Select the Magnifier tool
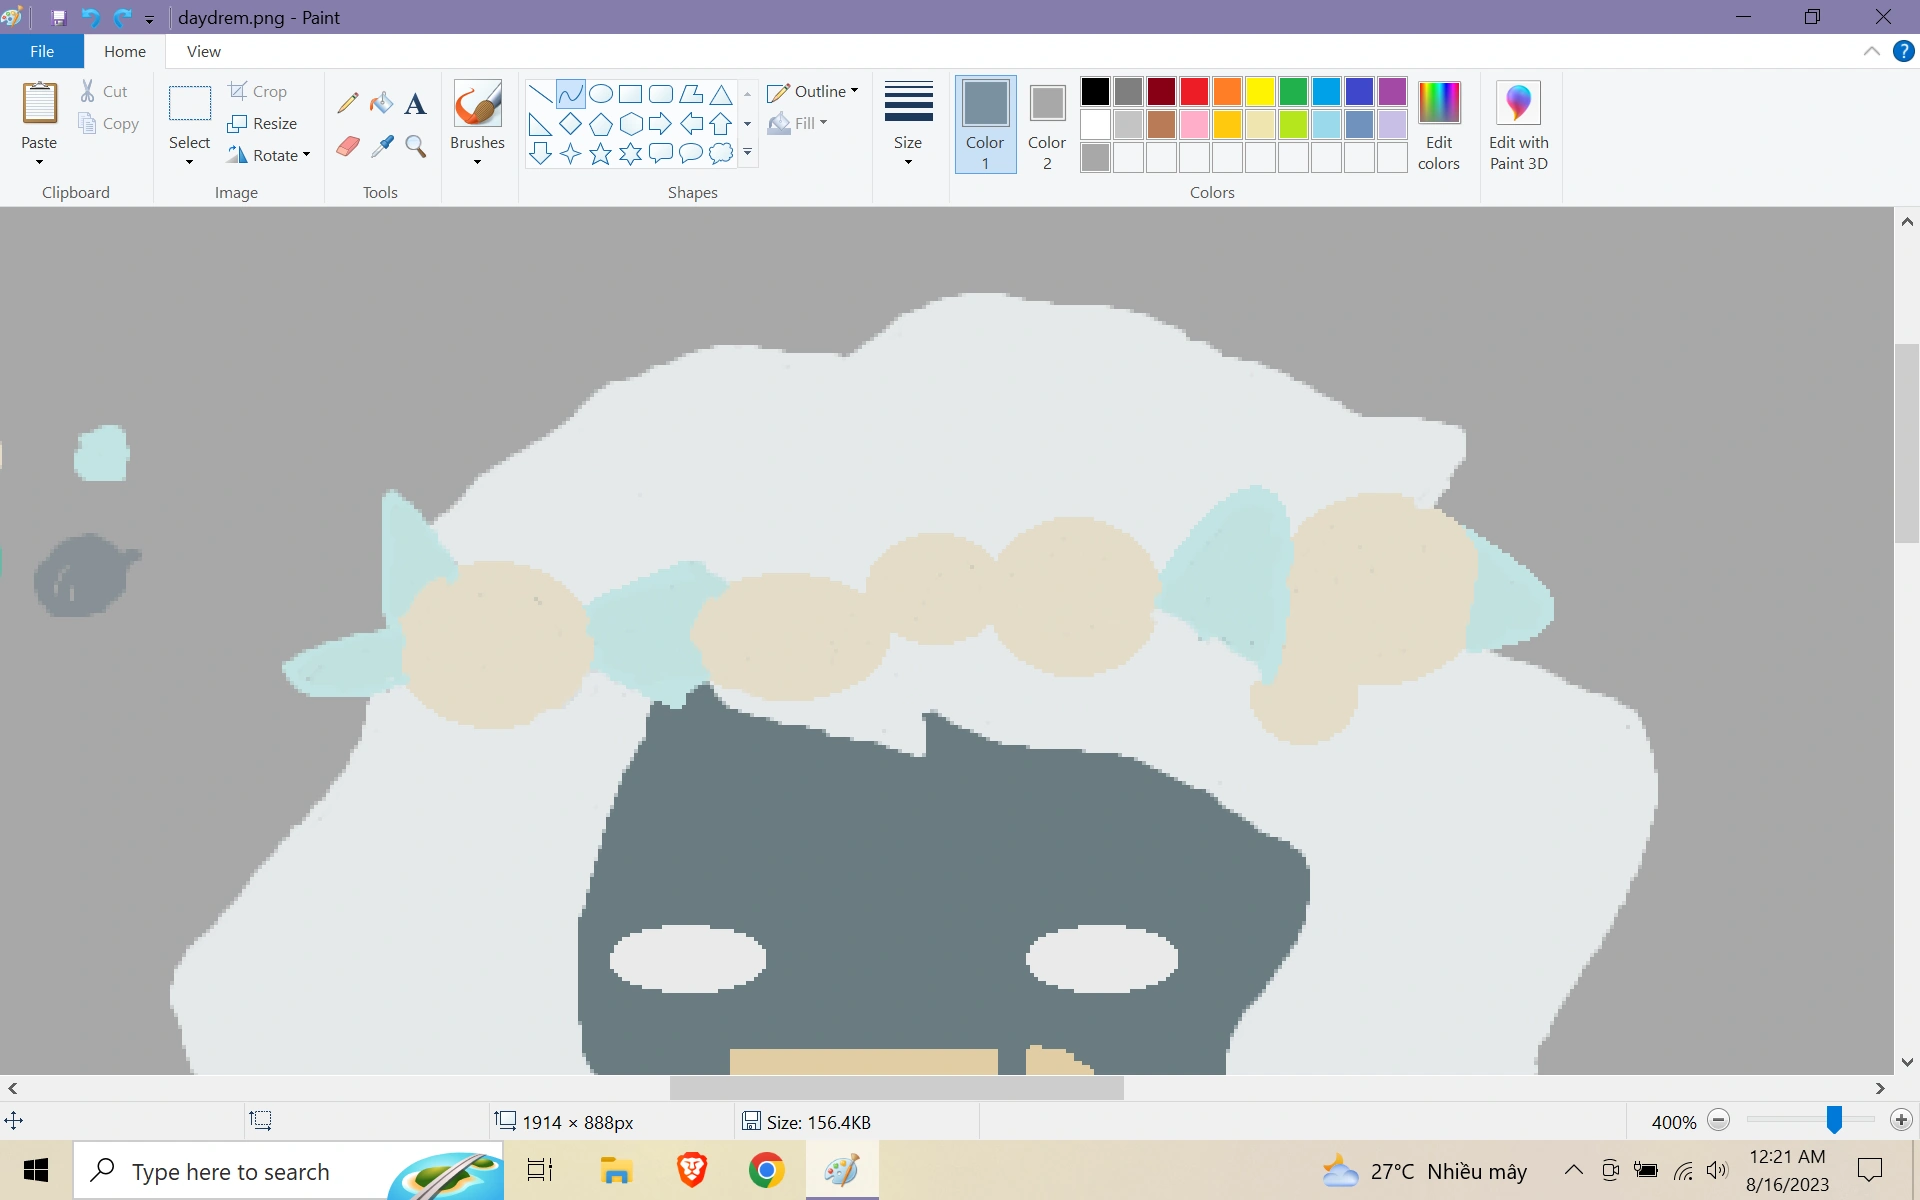The width and height of the screenshot is (1920, 1200). [415, 146]
